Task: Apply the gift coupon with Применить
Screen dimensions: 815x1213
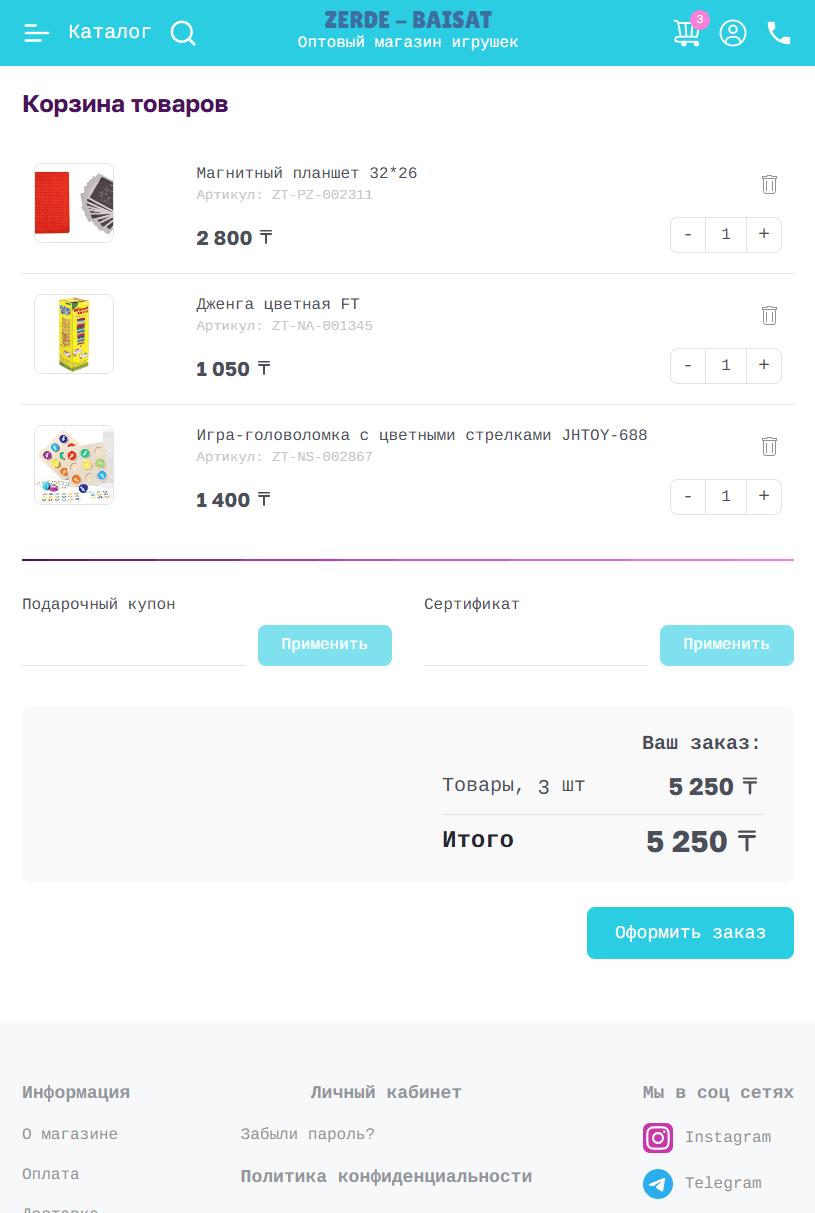Action: [325, 645]
